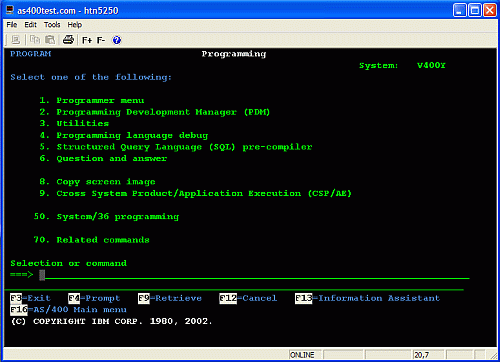500x362 pixels.
Task: Click the blue help question mark icon
Action: [117, 40]
